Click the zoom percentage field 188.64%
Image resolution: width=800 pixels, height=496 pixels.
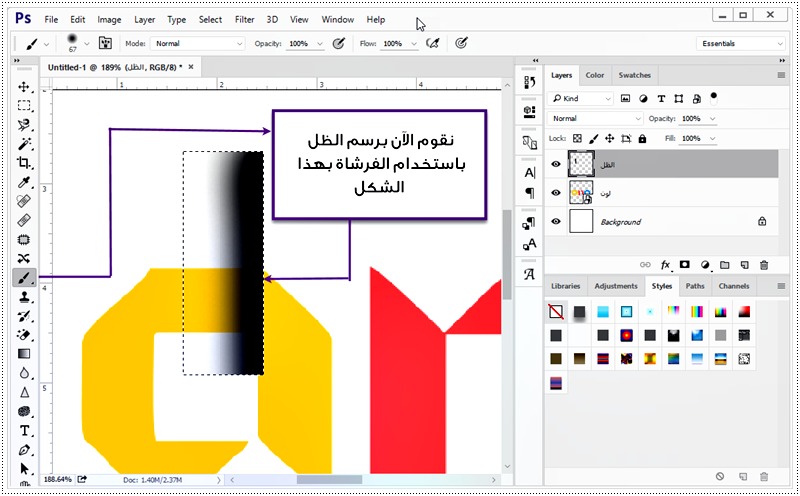[57, 479]
